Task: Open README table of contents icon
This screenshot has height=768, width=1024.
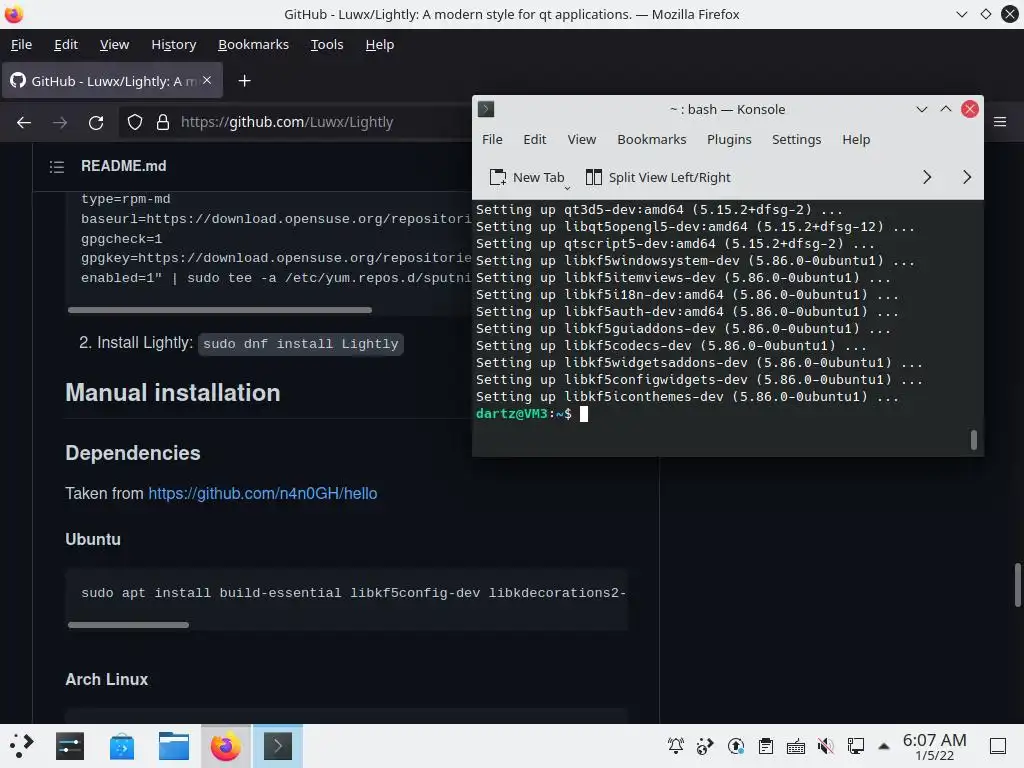Action: pyautogui.click(x=57, y=167)
